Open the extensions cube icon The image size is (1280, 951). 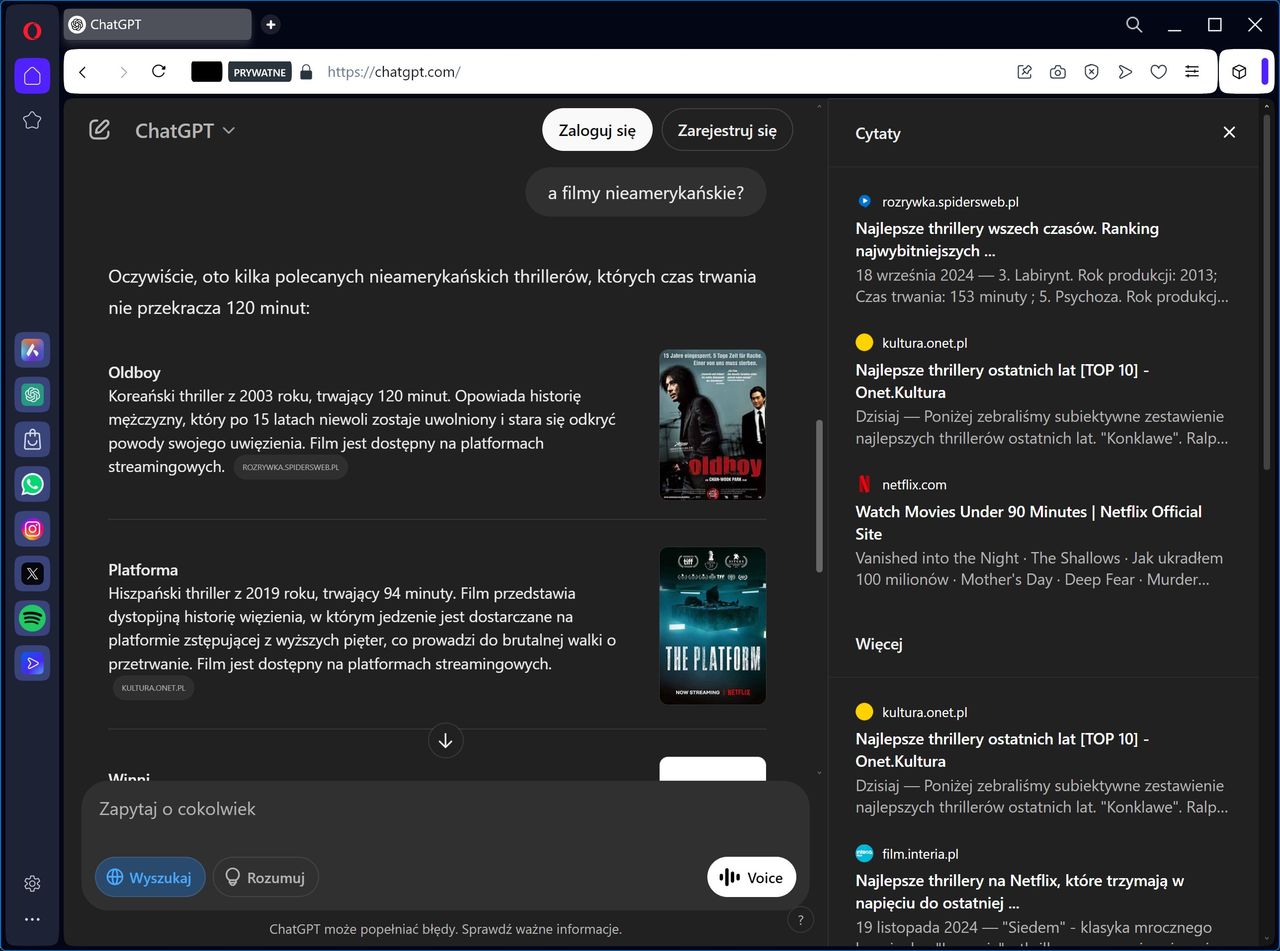[x=1239, y=72]
